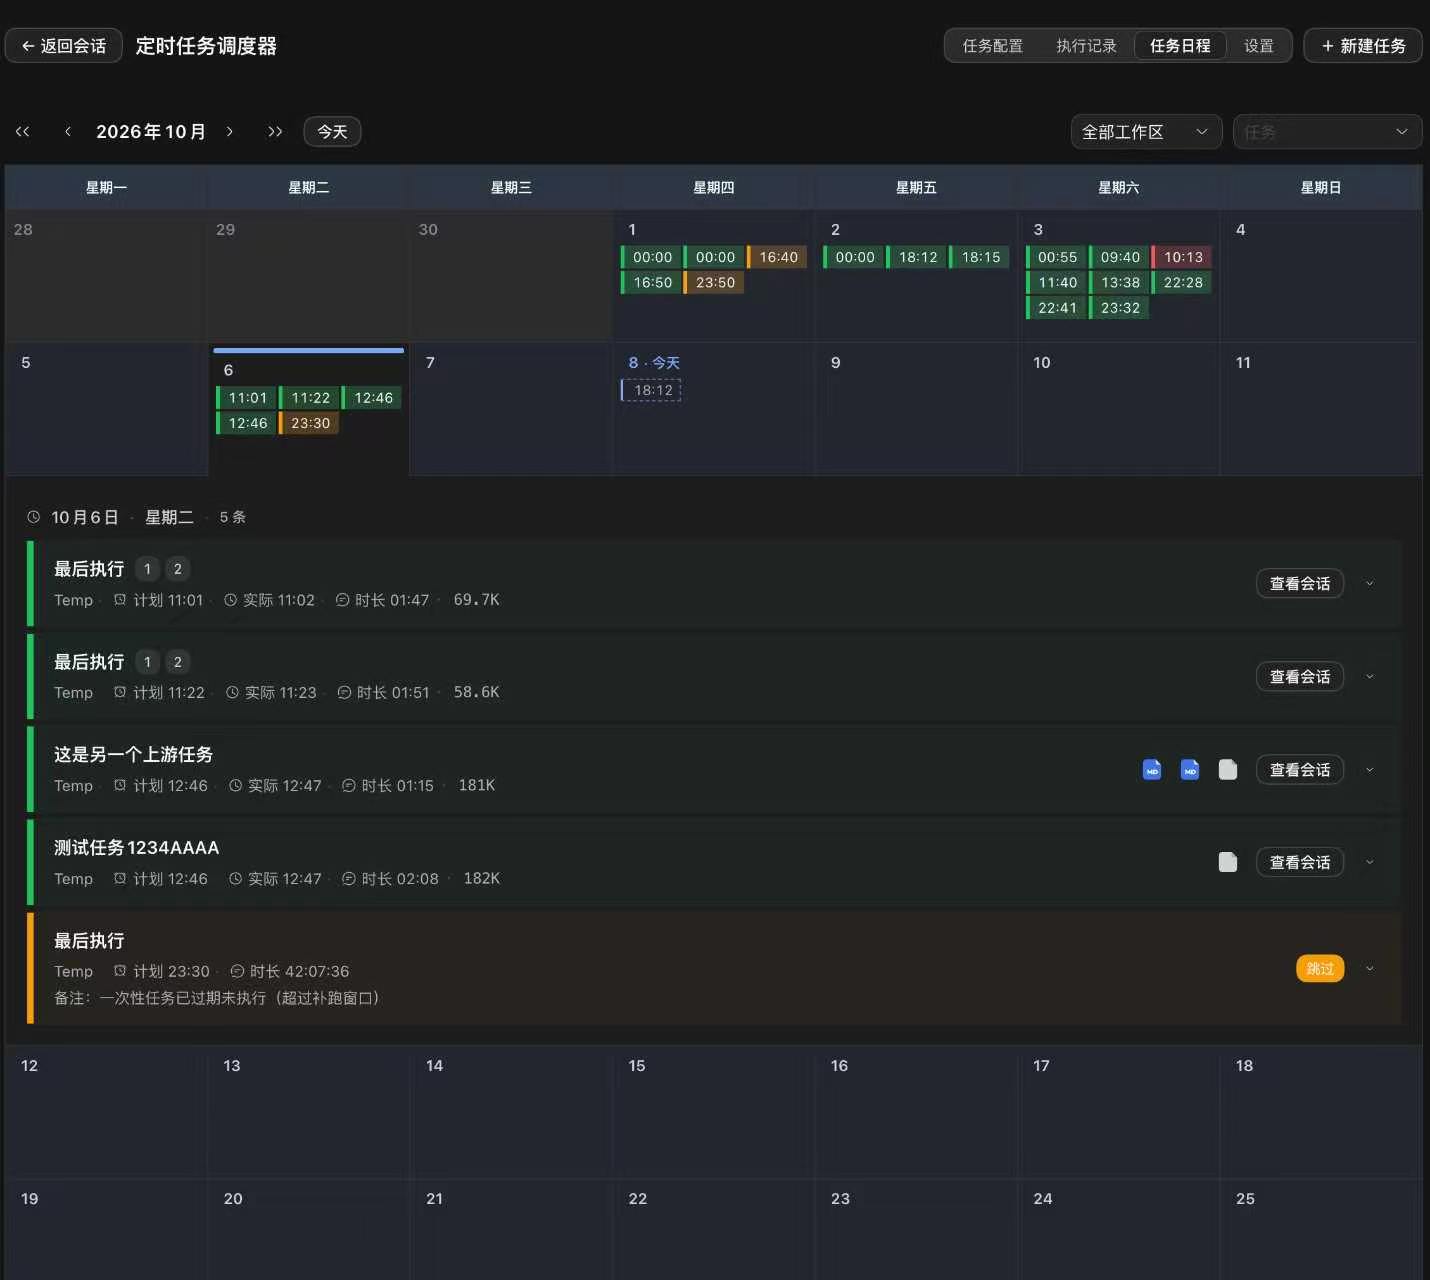Click 查看会话 for 测试任务1234AAAA

1300,862
